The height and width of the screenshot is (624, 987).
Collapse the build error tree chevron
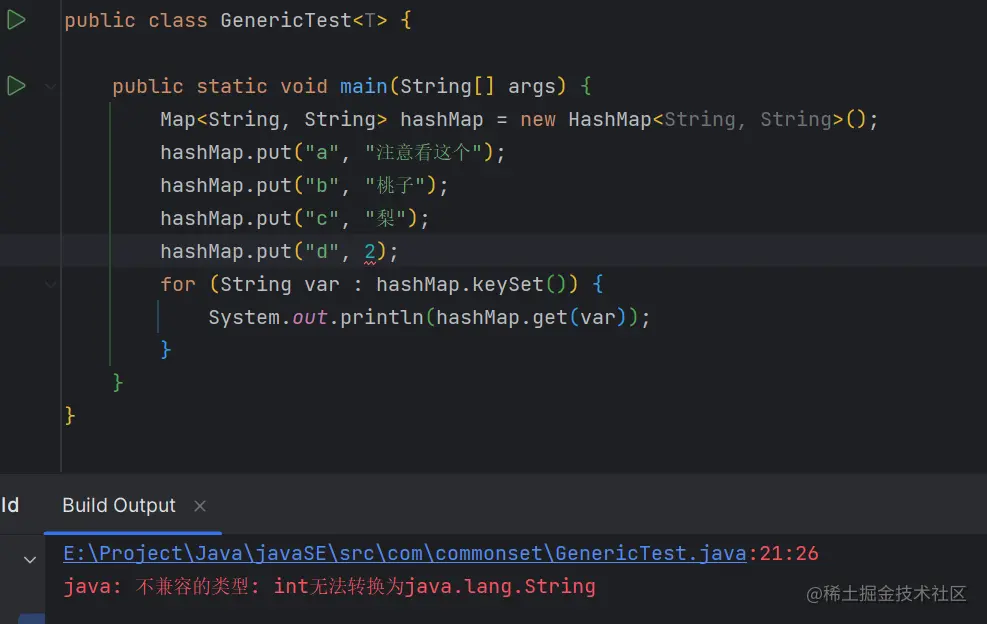[30, 559]
